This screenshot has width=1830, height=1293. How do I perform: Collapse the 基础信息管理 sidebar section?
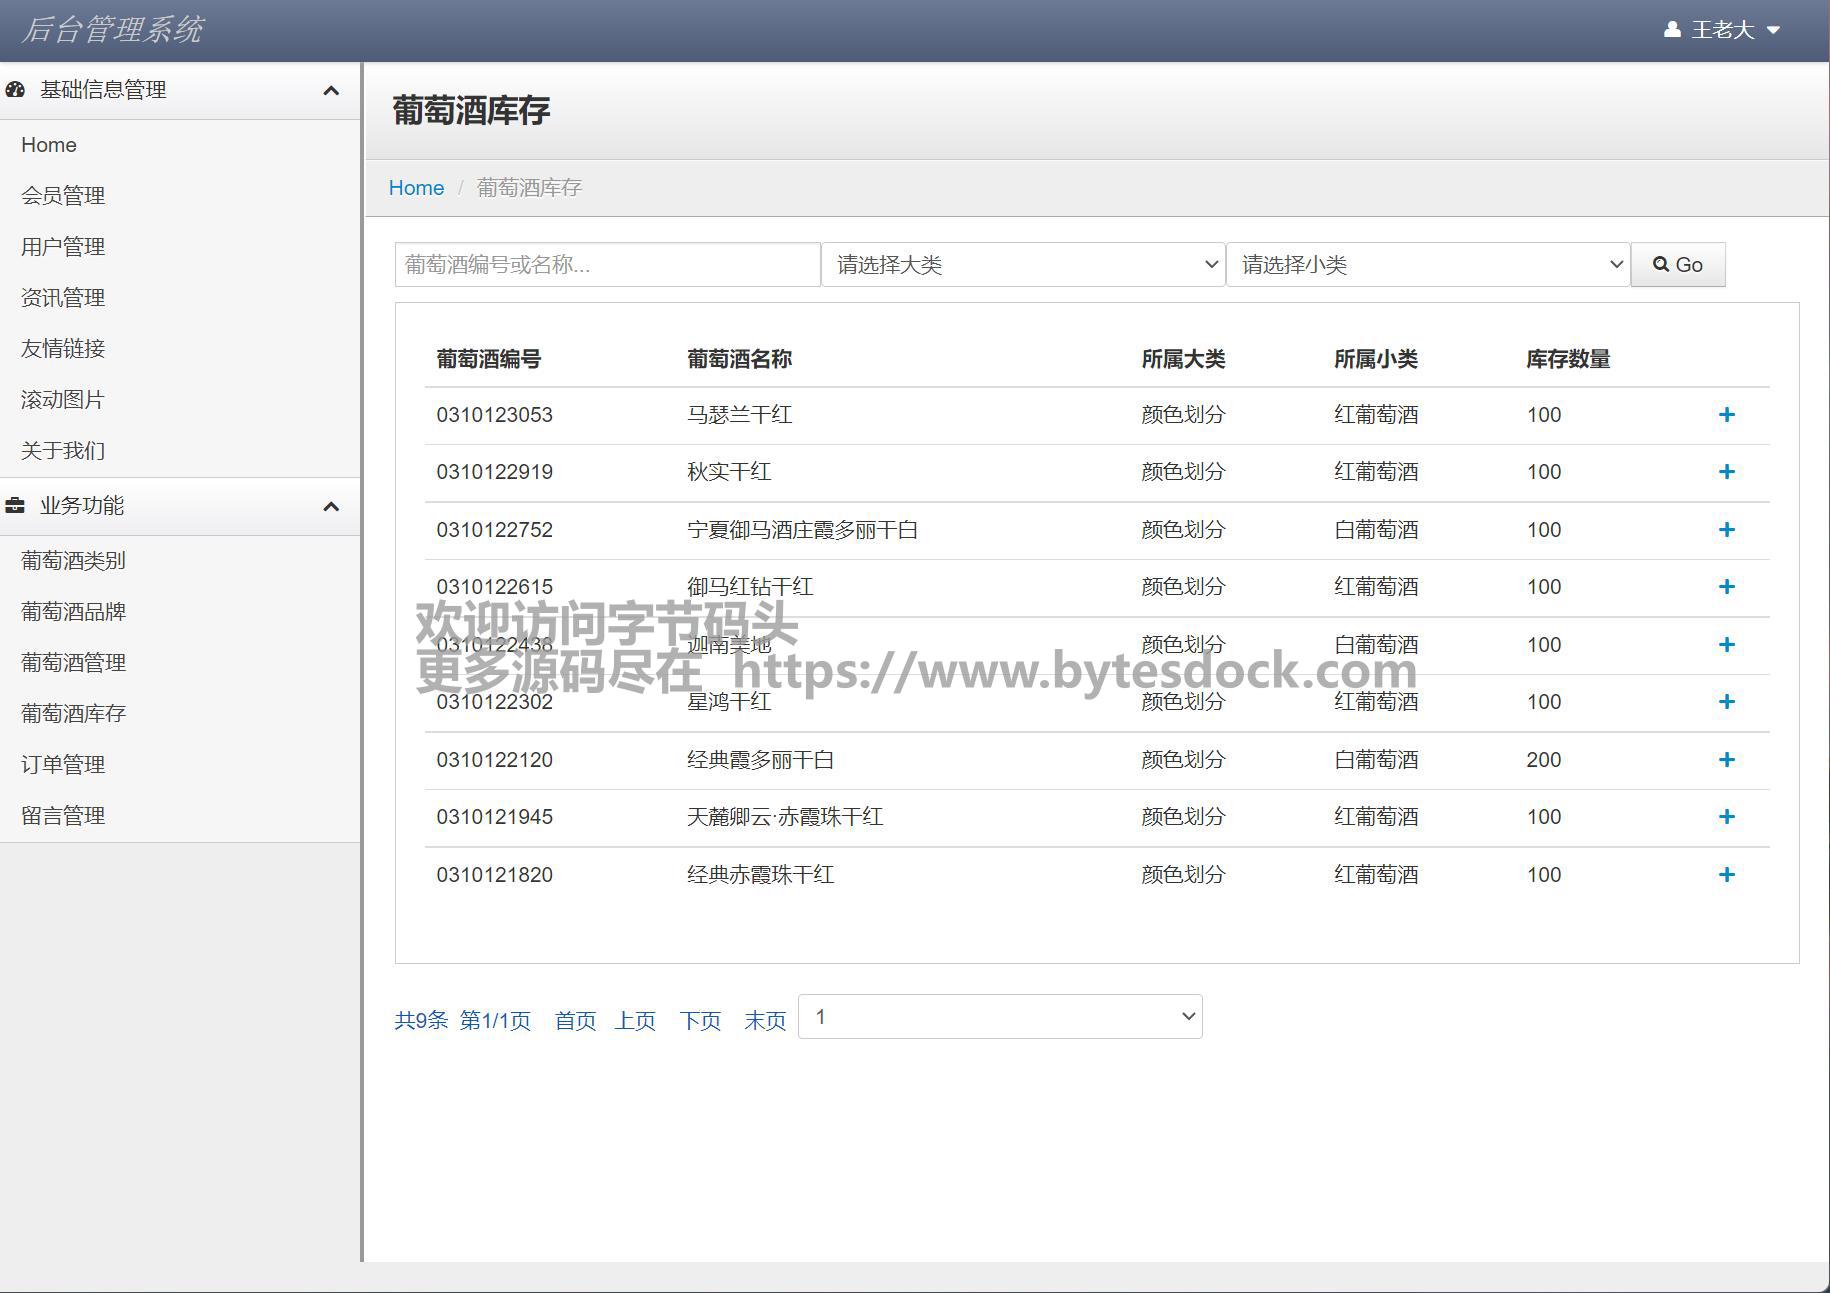point(331,91)
